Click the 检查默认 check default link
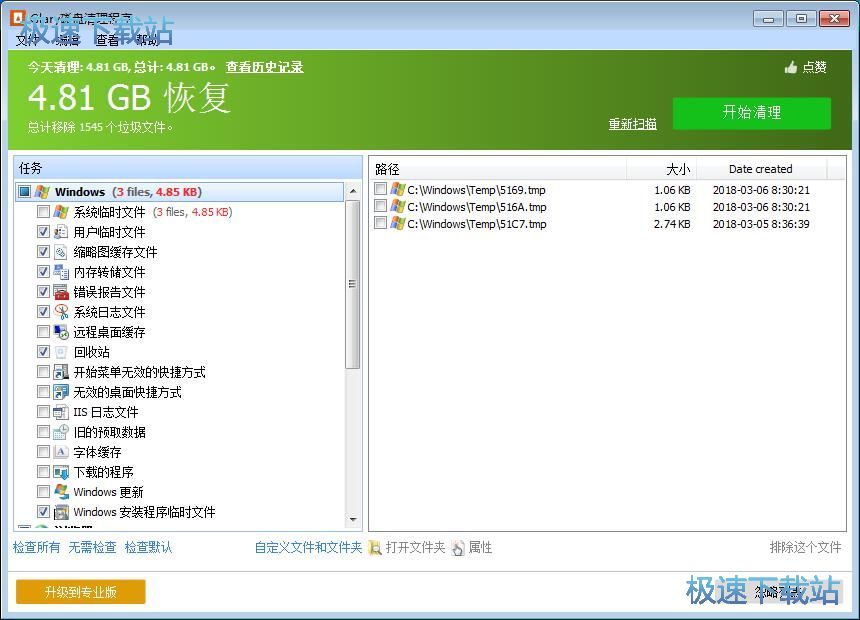The width and height of the screenshot is (860, 620). 148,547
